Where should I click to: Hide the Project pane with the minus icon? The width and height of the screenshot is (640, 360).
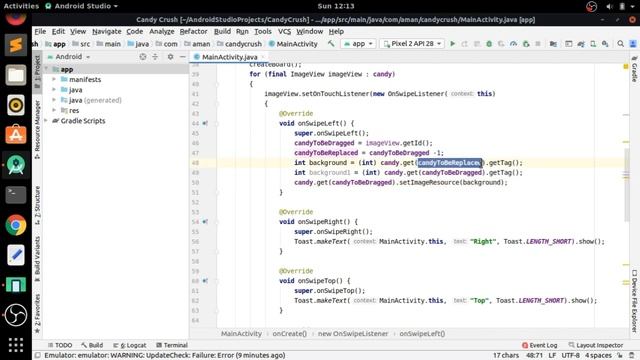tap(182, 57)
